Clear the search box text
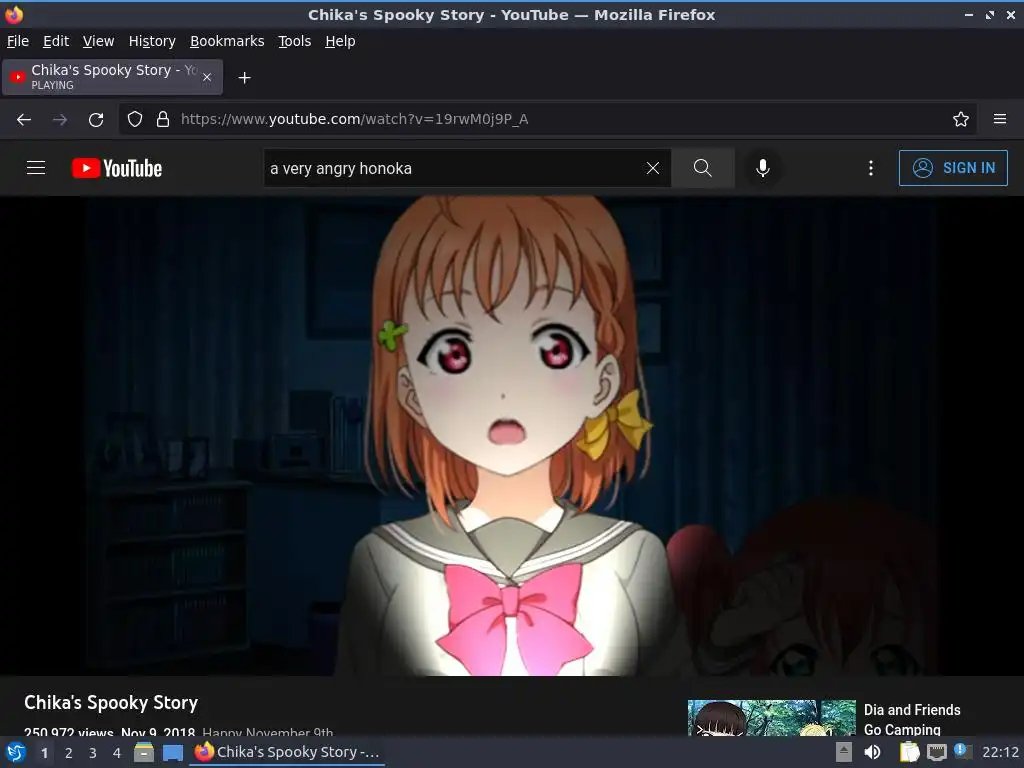Screen dimensions: 1024x768 click(652, 168)
